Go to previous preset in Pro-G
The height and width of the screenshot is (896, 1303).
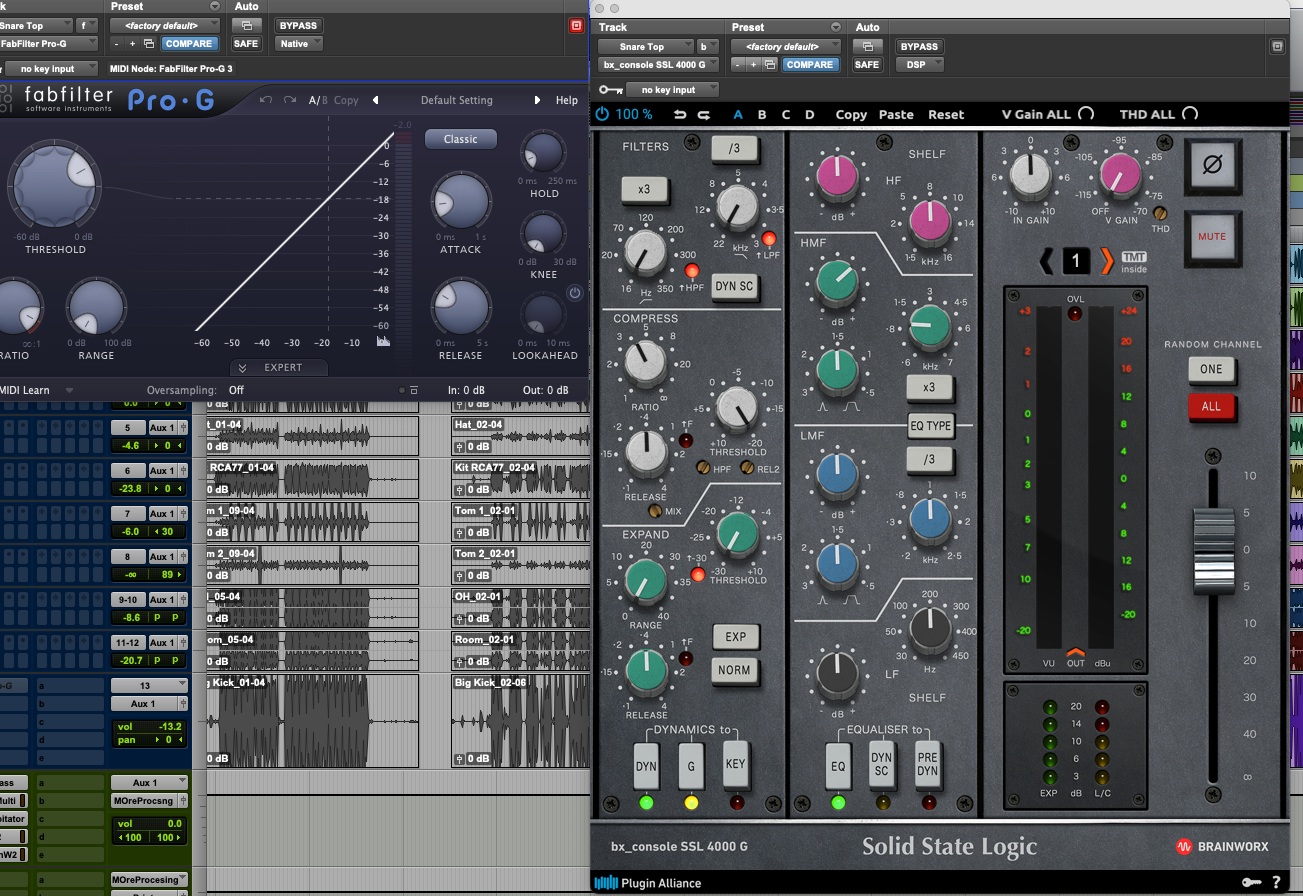pos(375,100)
